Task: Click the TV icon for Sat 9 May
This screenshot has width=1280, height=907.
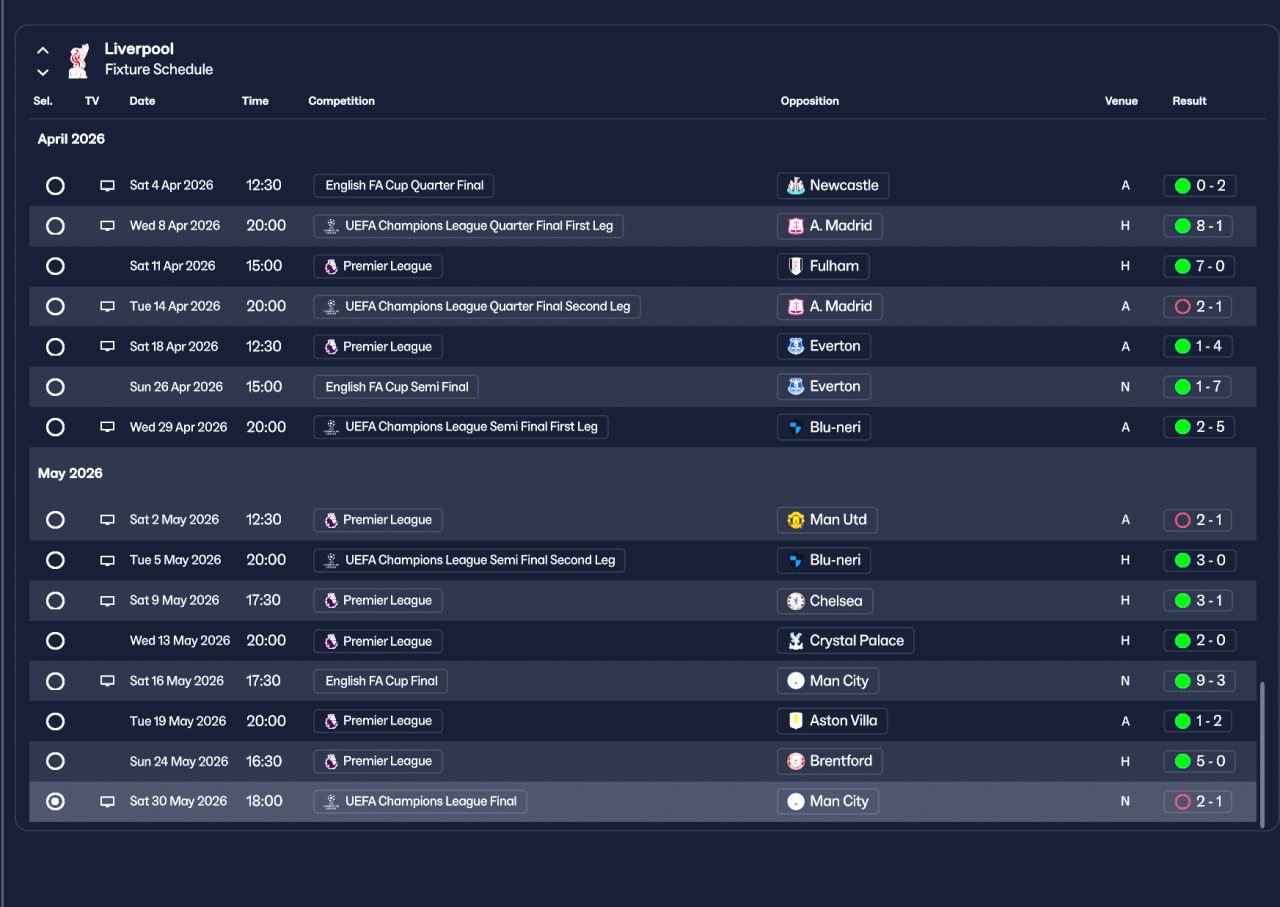Action: click(x=107, y=601)
